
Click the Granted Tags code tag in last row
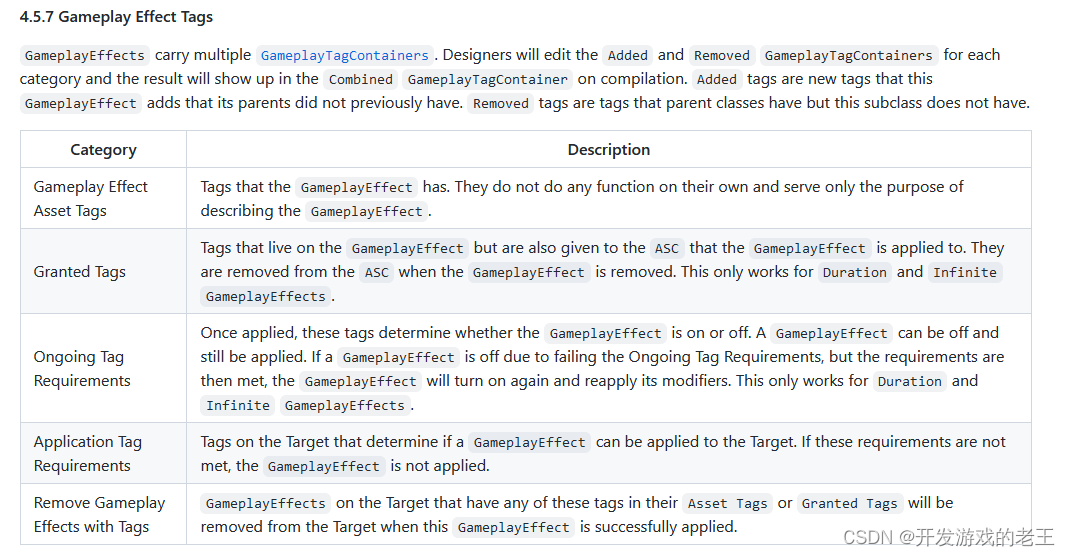click(x=850, y=503)
